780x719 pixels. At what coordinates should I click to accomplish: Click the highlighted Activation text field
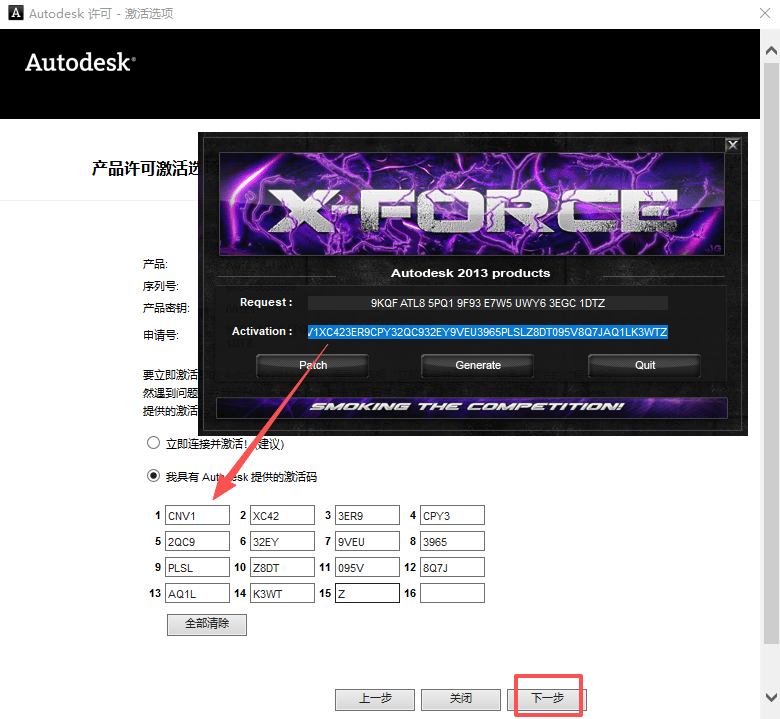pos(487,331)
